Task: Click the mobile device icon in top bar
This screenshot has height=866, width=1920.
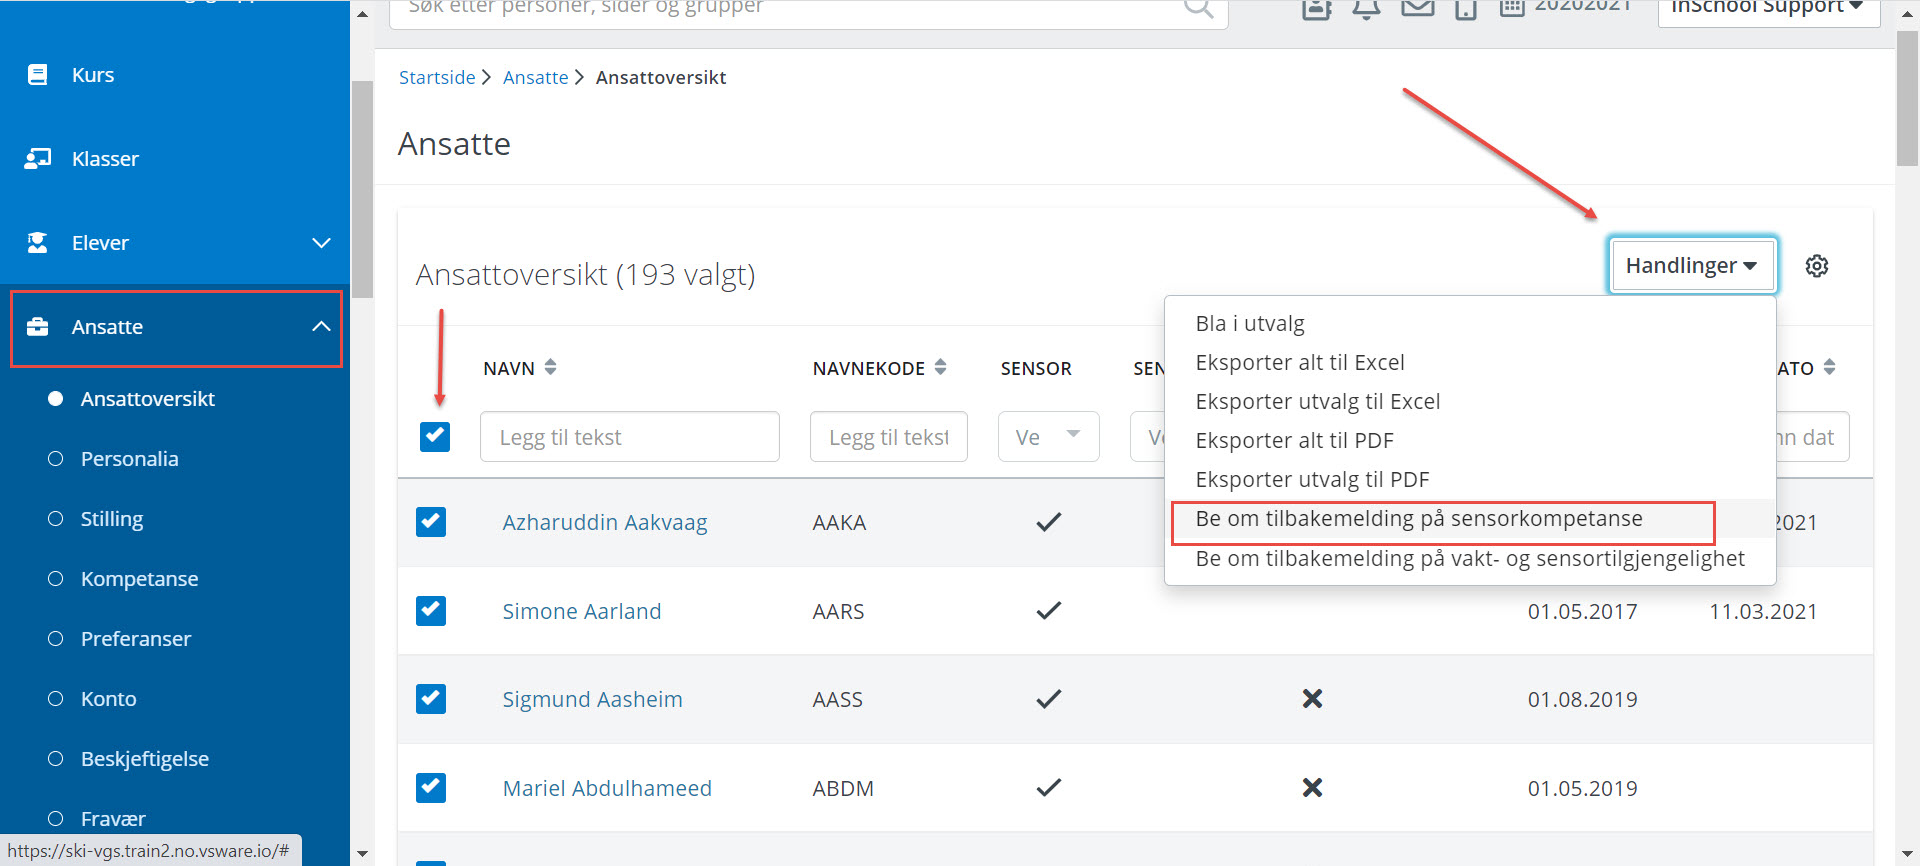Action: (1466, 8)
